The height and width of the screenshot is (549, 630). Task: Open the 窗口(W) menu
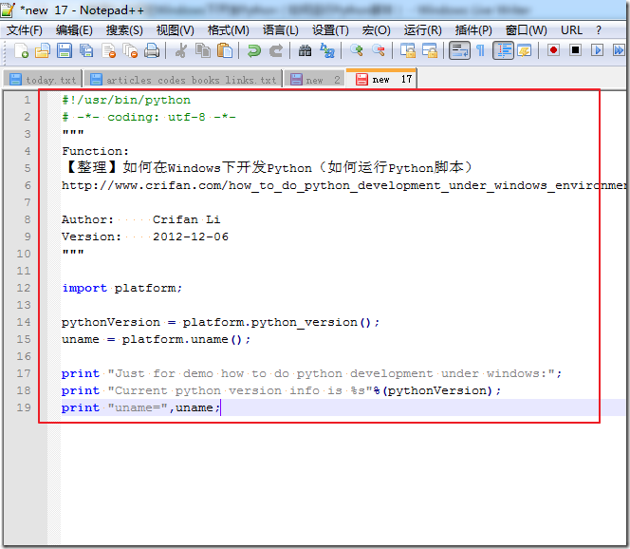526,31
